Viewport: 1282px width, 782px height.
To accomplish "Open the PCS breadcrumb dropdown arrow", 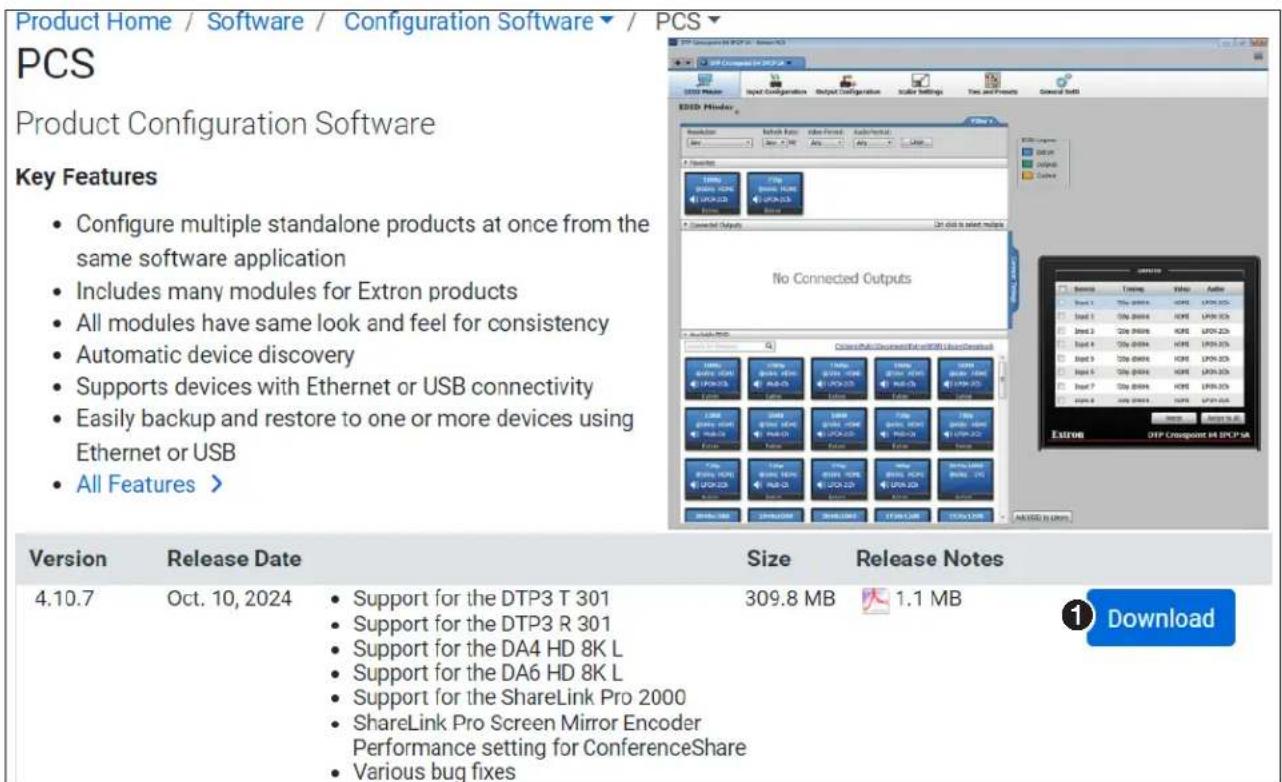I will [x=716, y=21].
